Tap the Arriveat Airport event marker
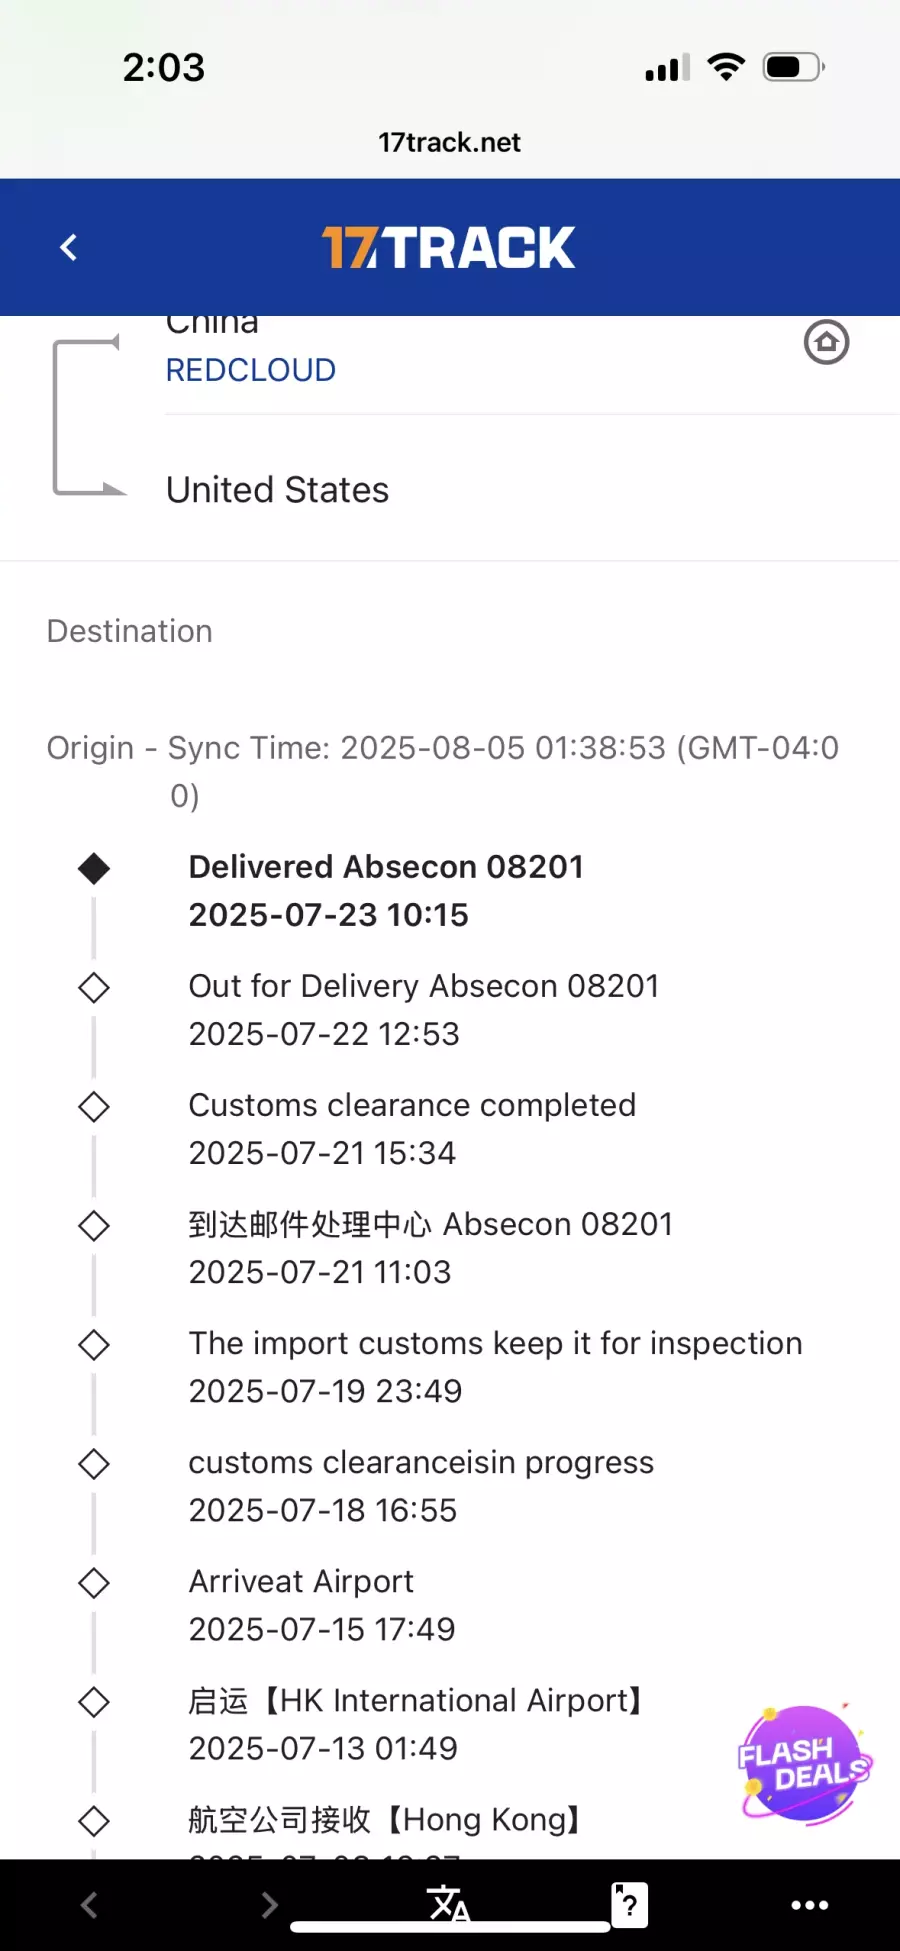The width and height of the screenshot is (900, 1951). 94,1583
